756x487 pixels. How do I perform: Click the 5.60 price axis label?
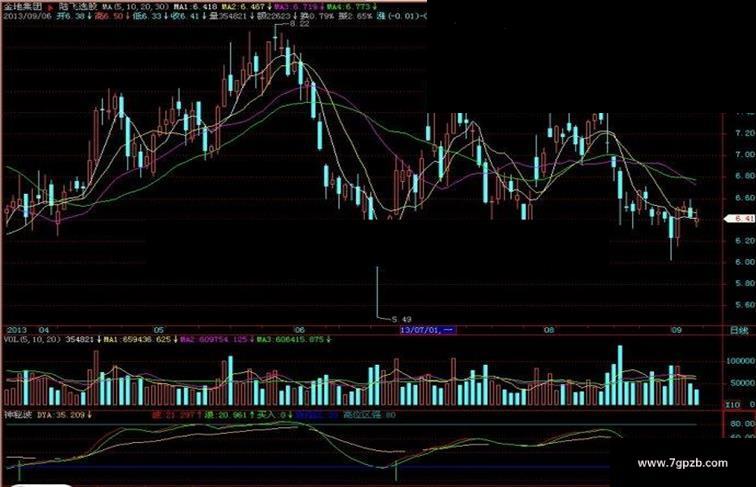[x=745, y=305]
